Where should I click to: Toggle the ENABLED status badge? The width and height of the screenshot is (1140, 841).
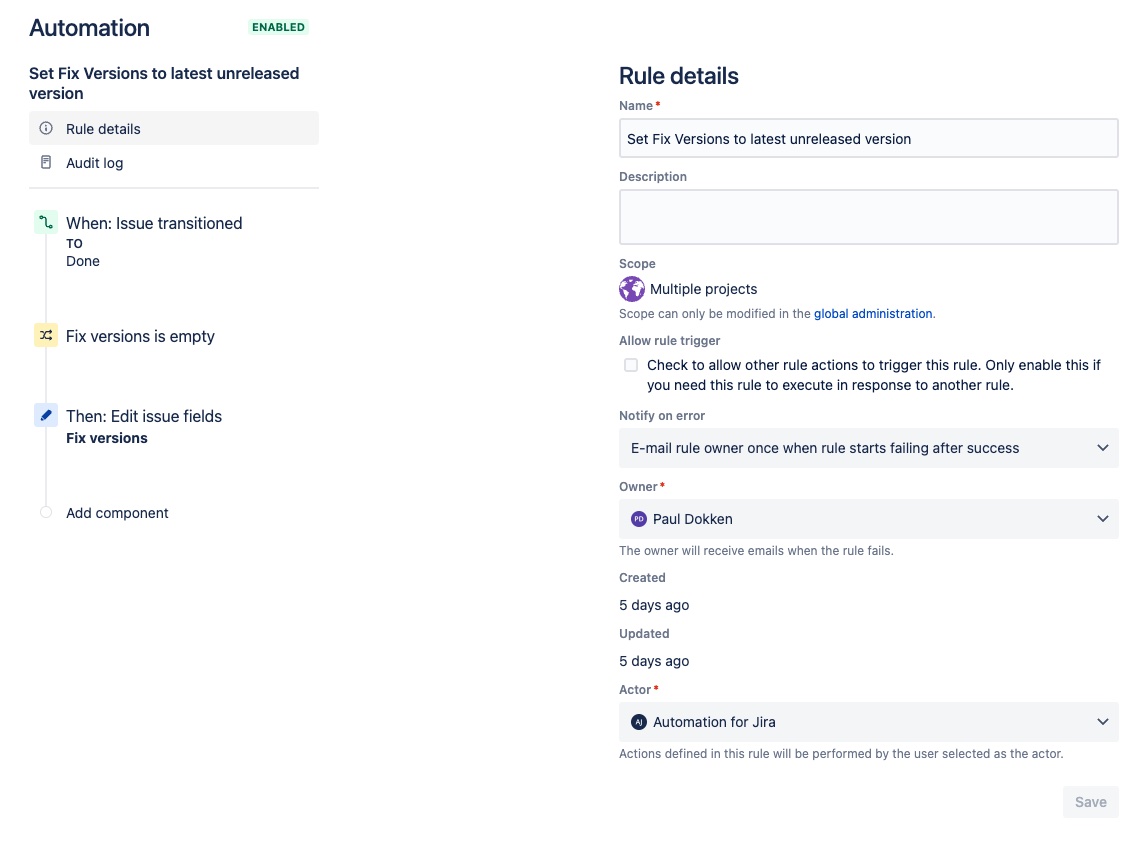[278, 27]
